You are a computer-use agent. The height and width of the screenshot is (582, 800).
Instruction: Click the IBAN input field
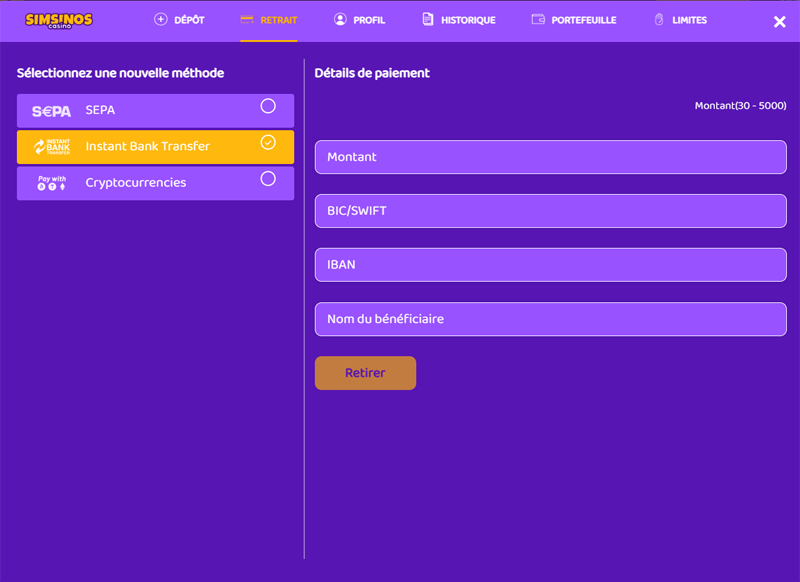(x=550, y=265)
